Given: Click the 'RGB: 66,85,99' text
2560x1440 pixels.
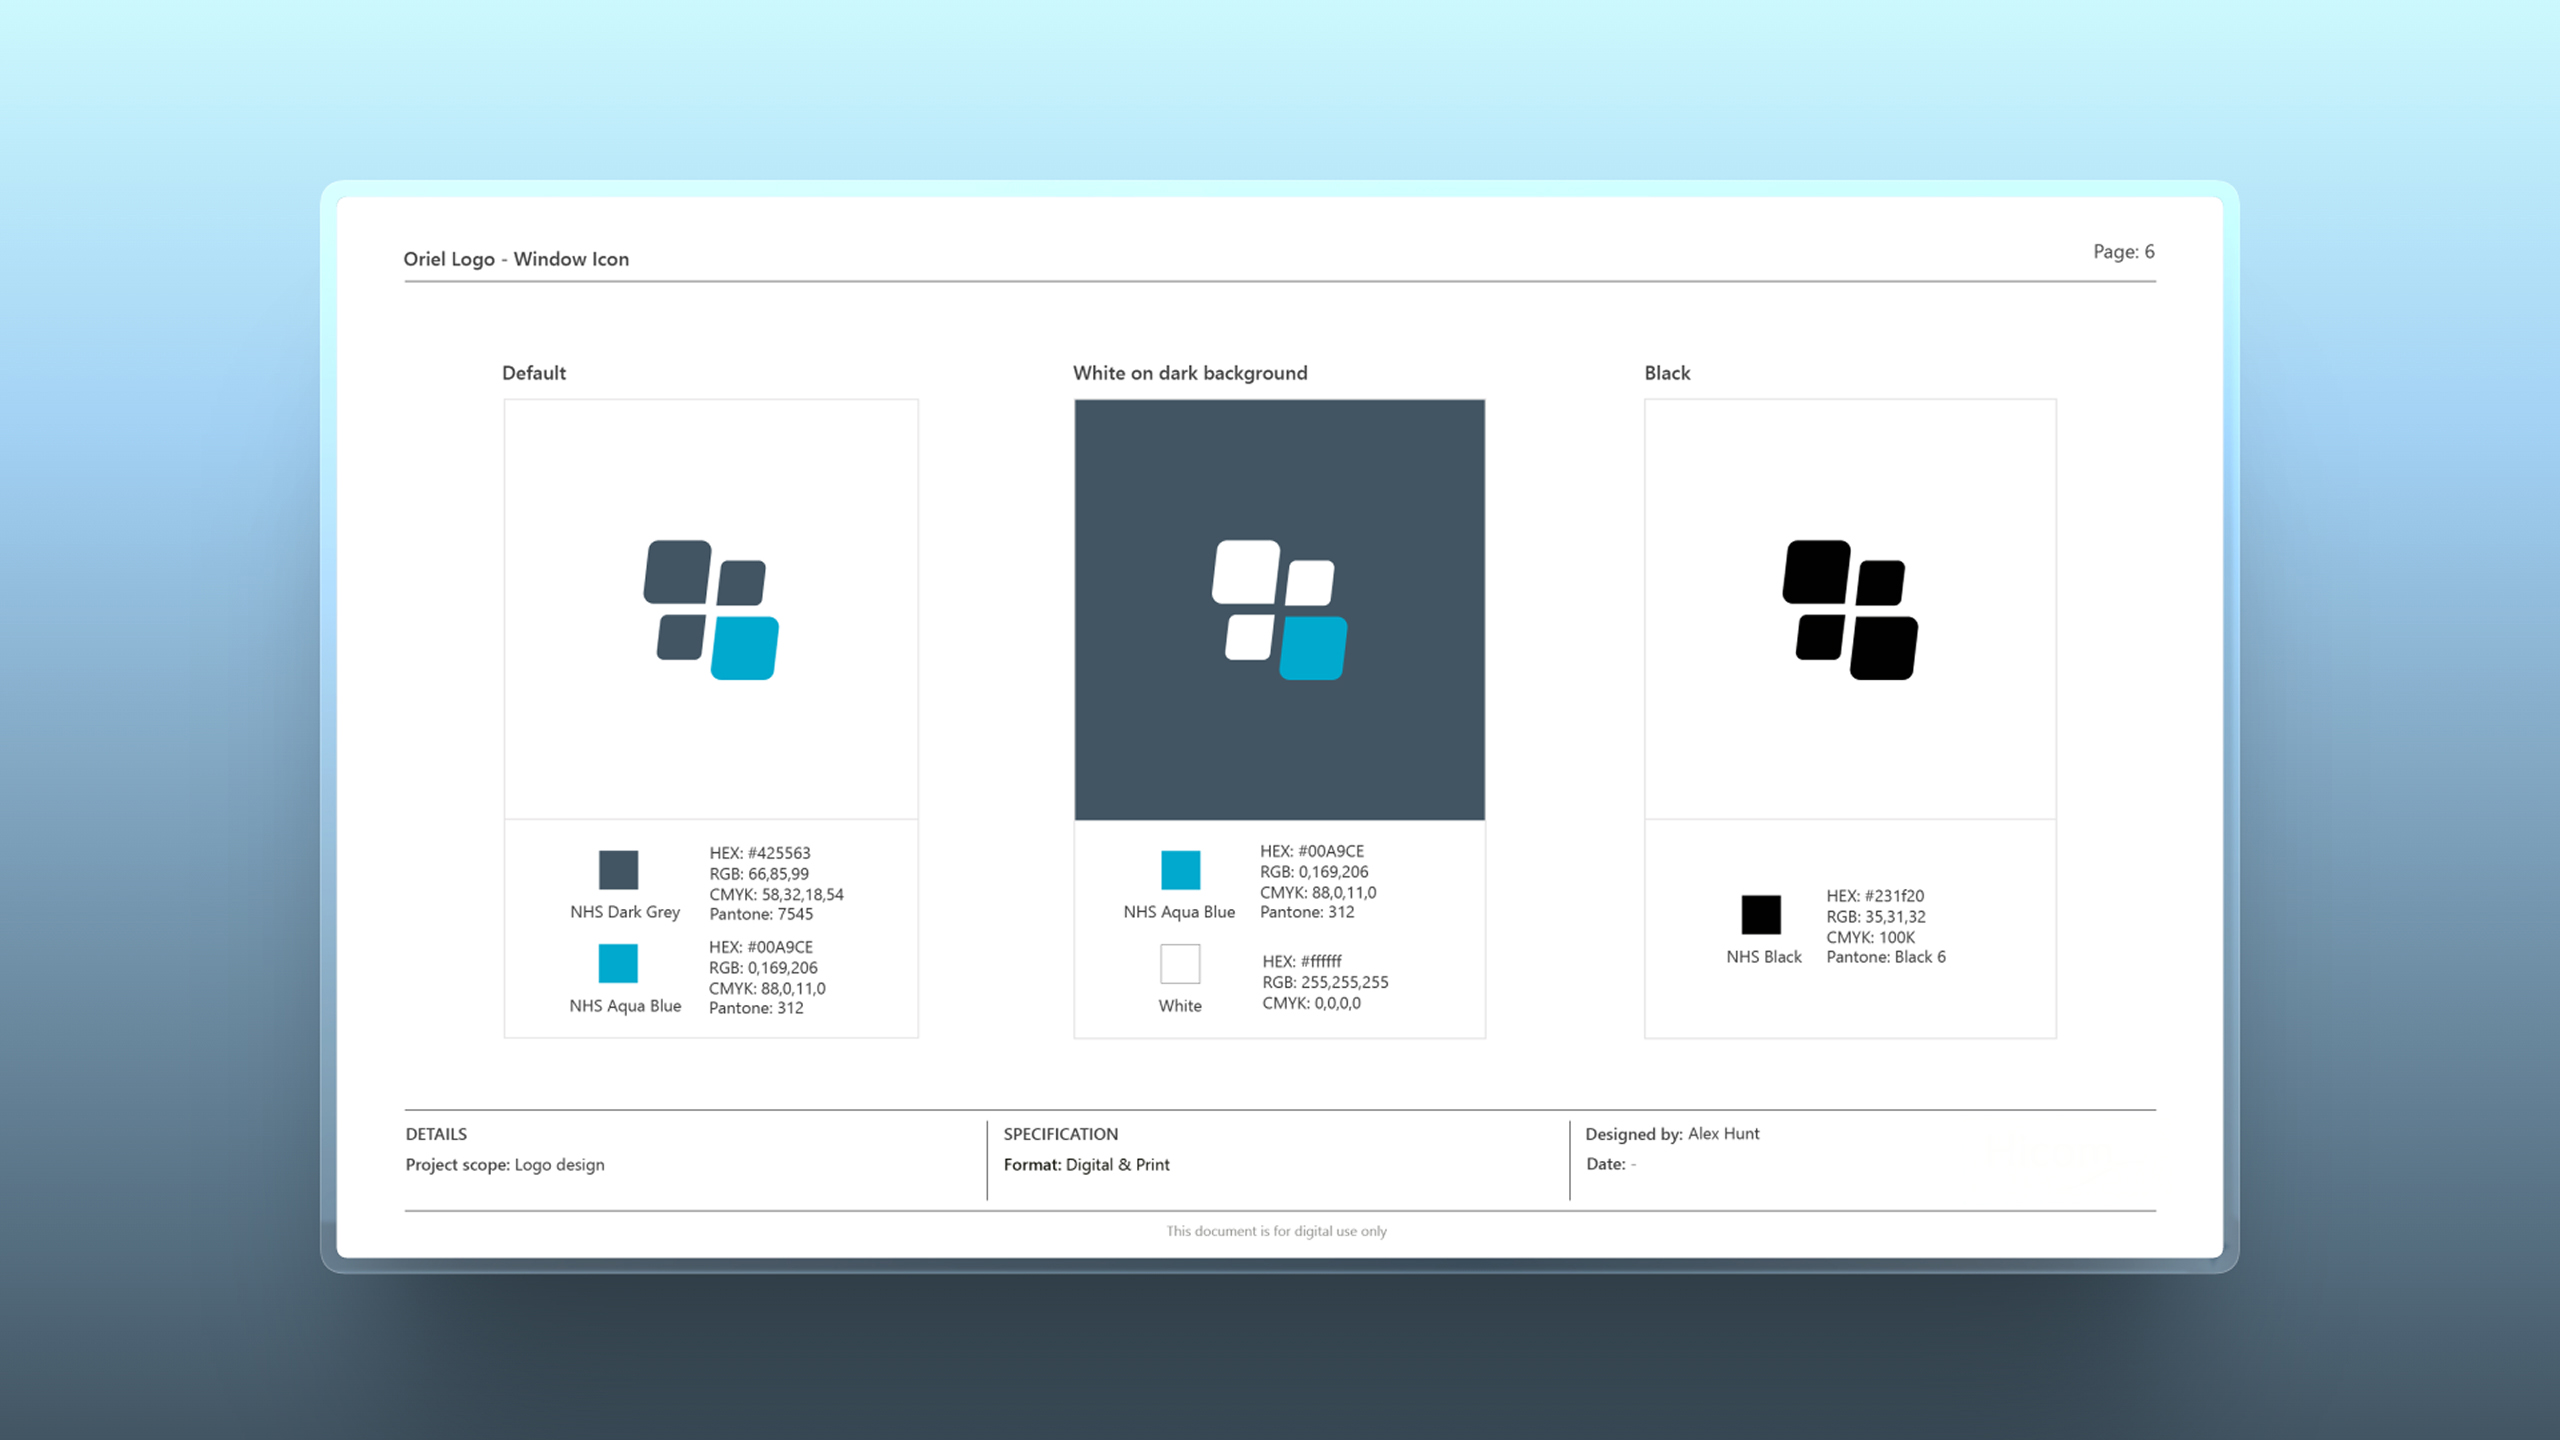Looking at the screenshot, I should [759, 874].
